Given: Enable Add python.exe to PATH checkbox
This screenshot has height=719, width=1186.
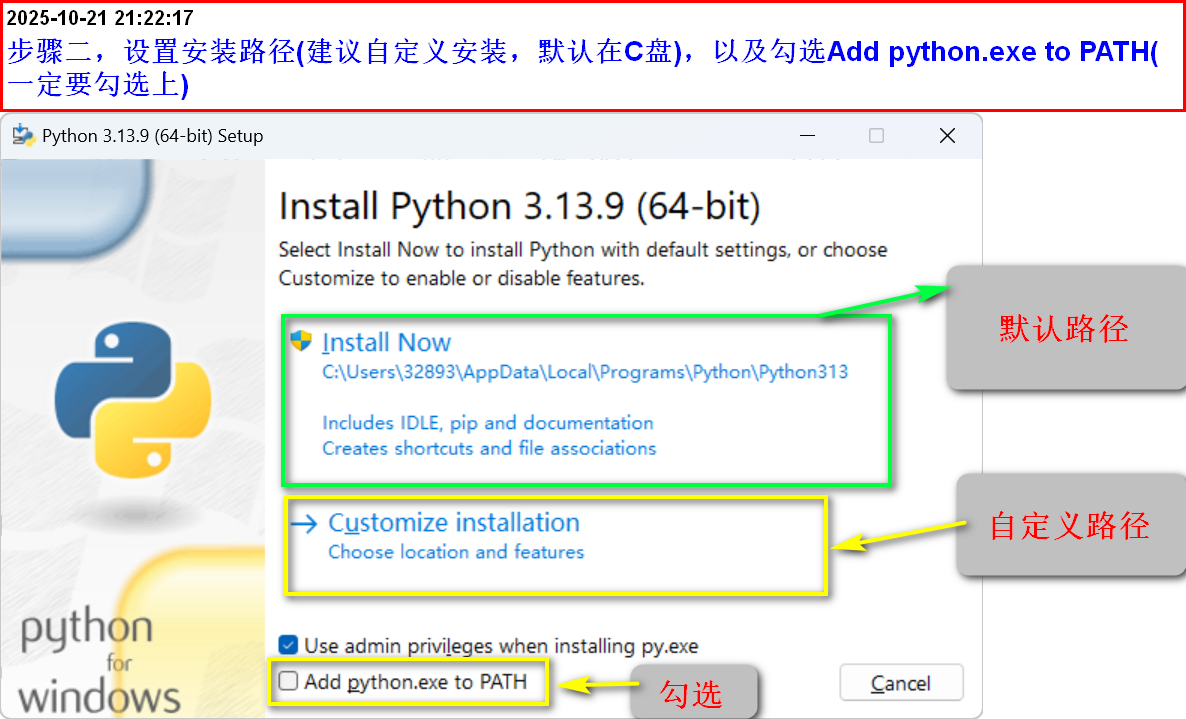Looking at the screenshot, I should coord(288,681).
